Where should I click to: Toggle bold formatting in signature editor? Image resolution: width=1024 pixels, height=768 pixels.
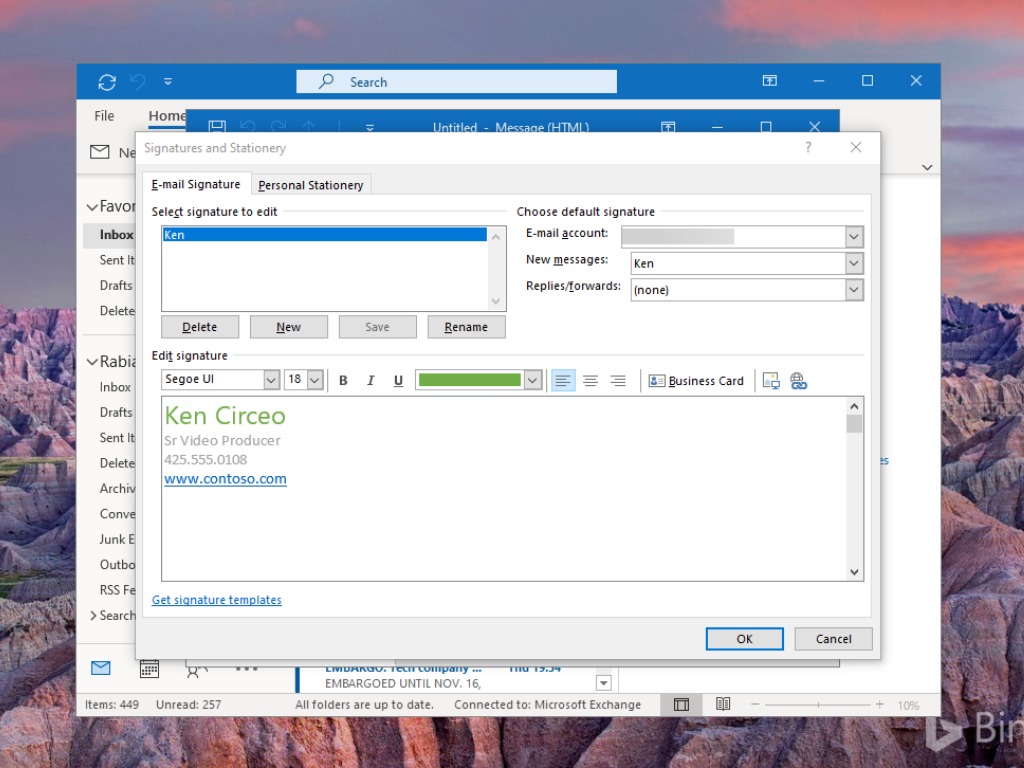[x=343, y=381]
